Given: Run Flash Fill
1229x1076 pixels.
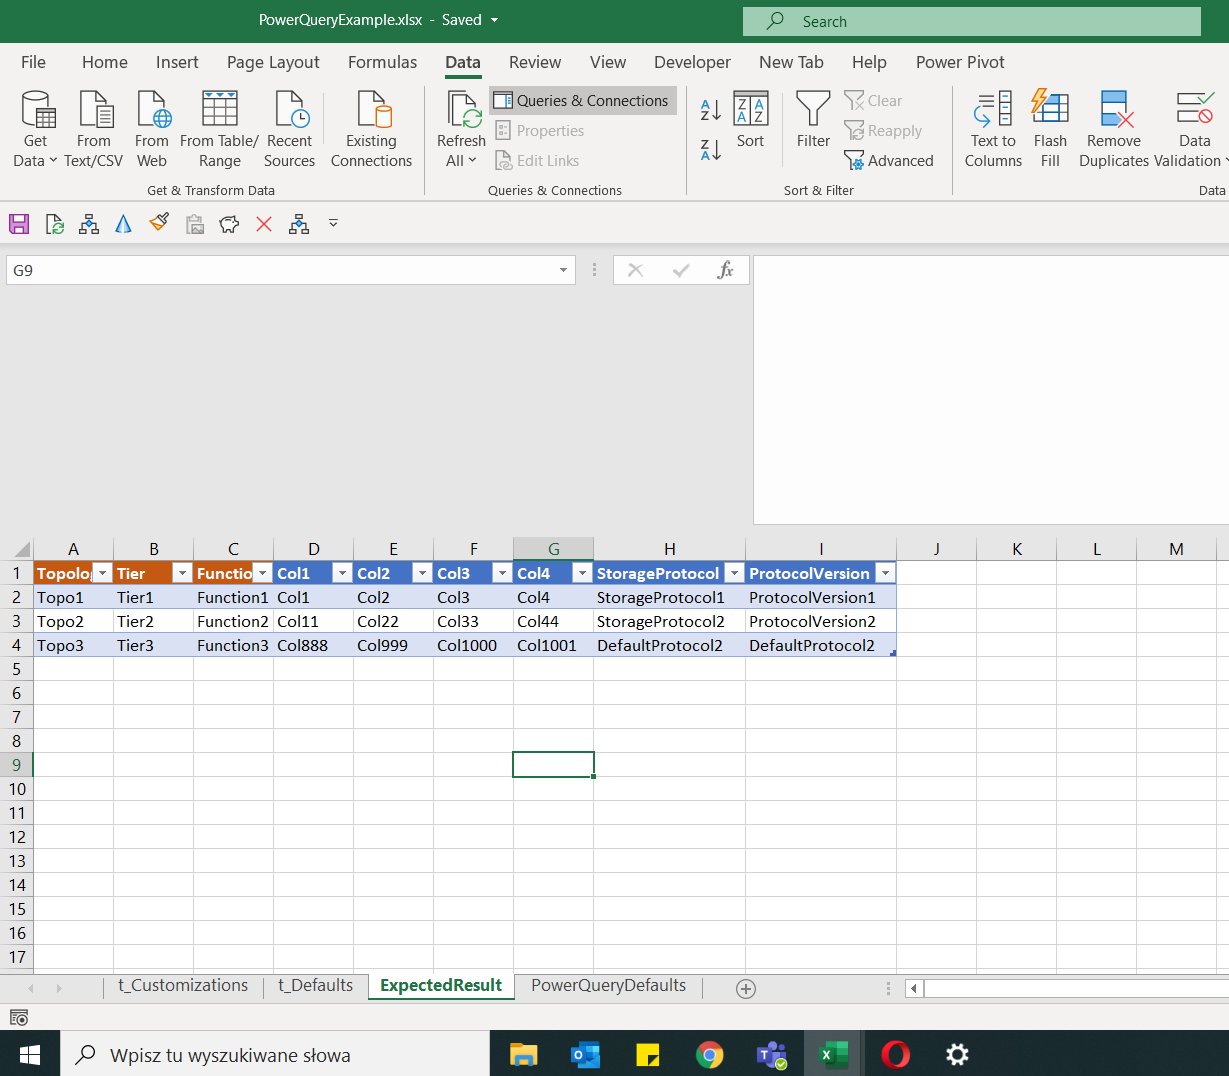Looking at the screenshot, I should 1050,129.
